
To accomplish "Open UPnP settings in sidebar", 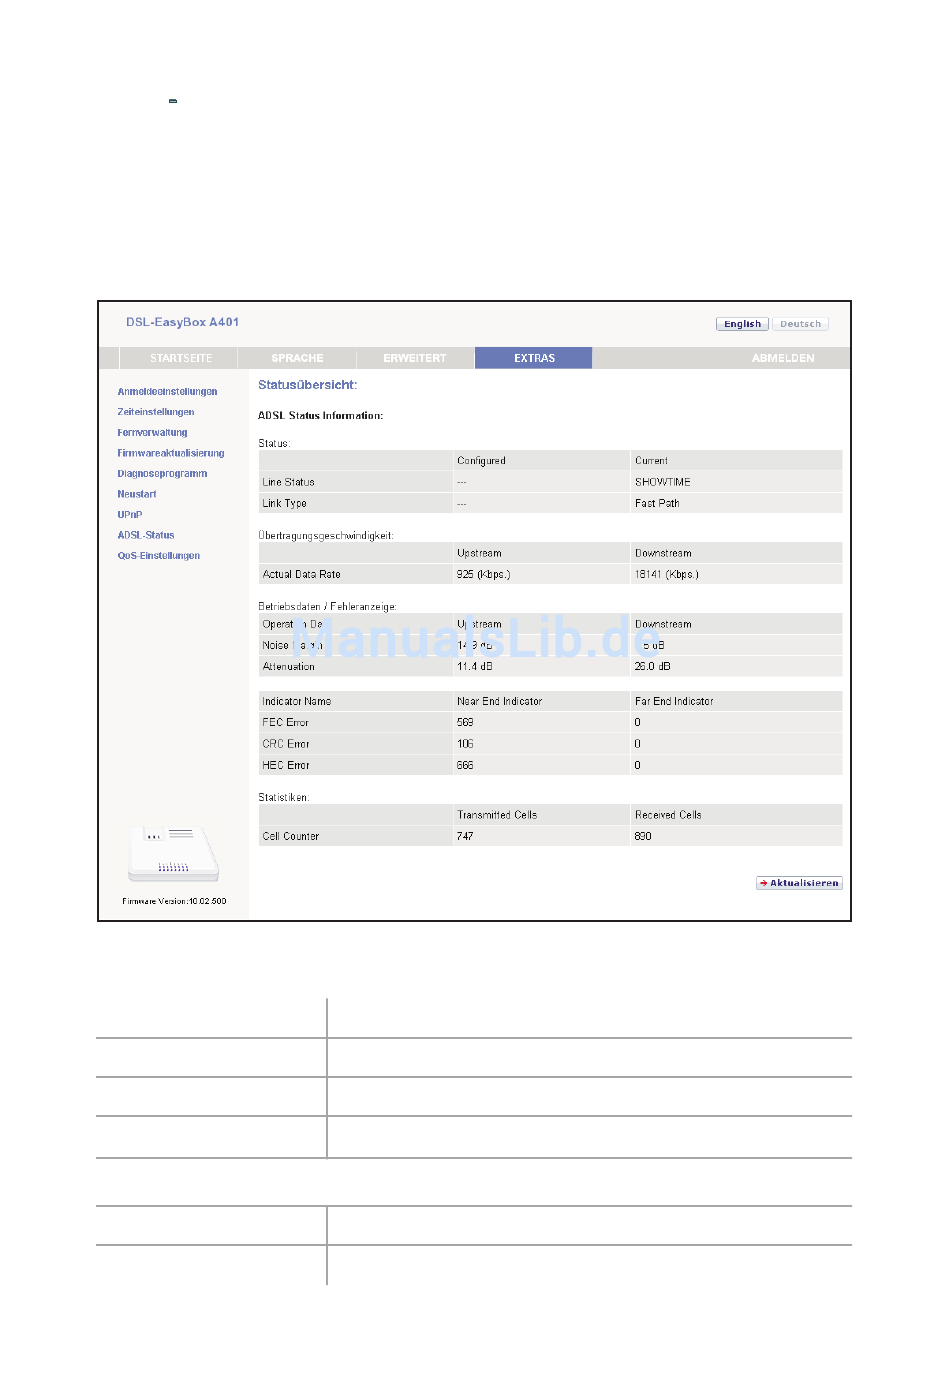I will click(130, 515).
